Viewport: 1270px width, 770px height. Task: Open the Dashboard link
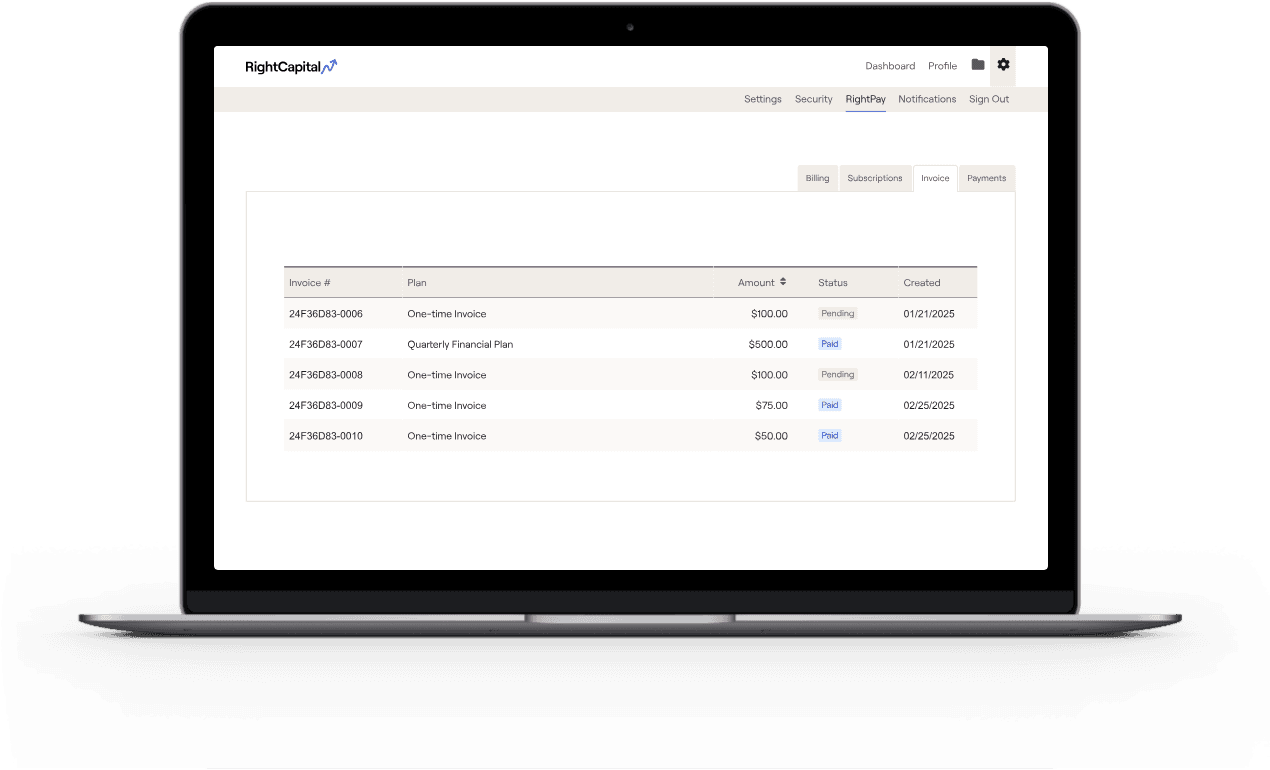(x=890, y=66)
